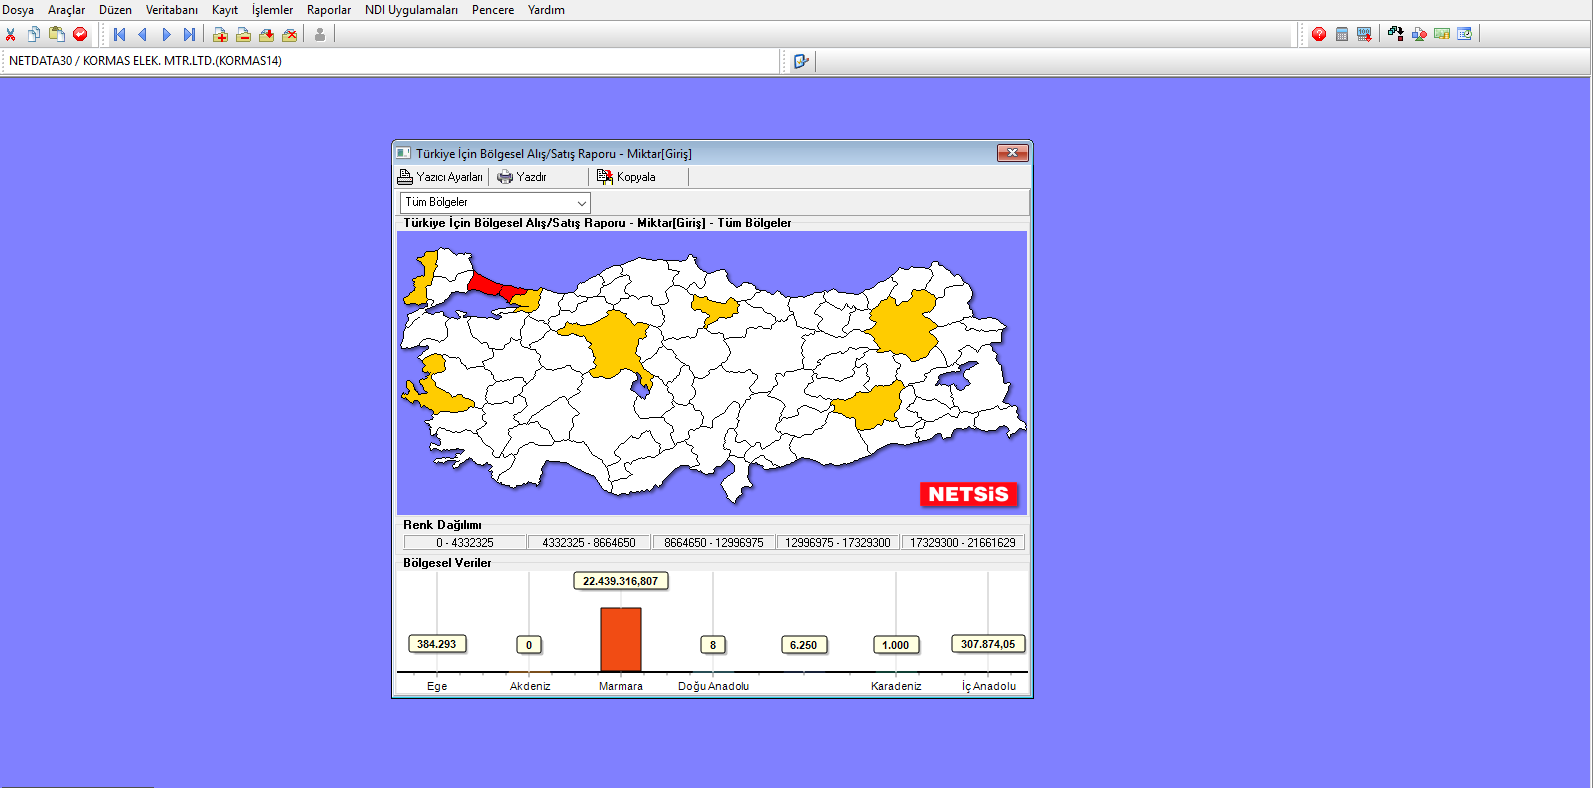This screenshot has height=788, width=1593.
Task: Click the money and coins icon
Action: coord(1442,34)
